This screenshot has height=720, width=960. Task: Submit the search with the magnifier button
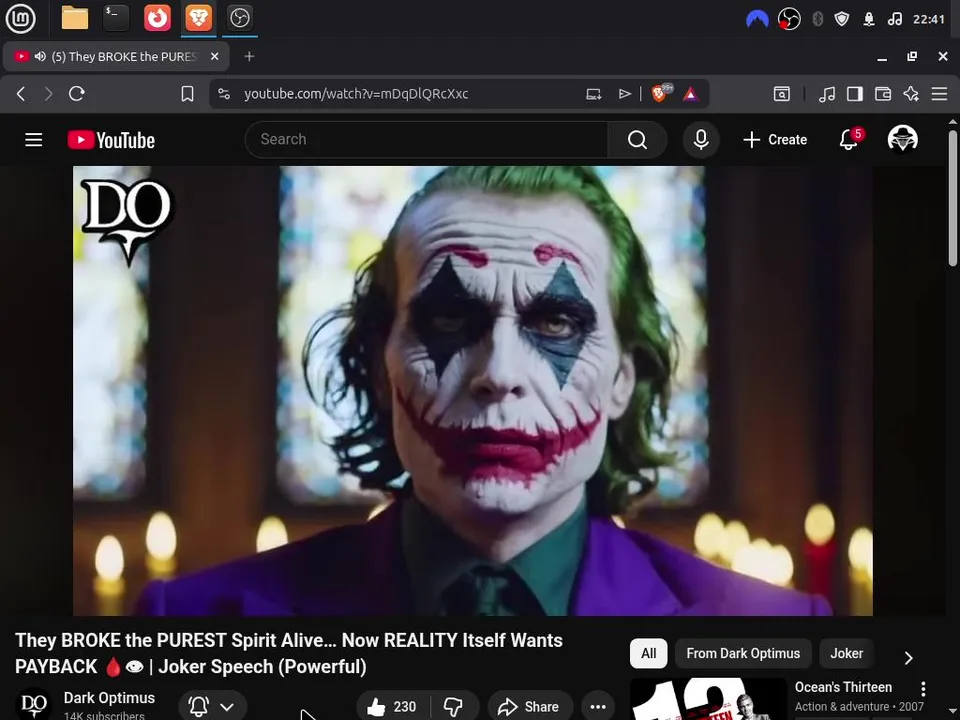[x=637, y=140]
